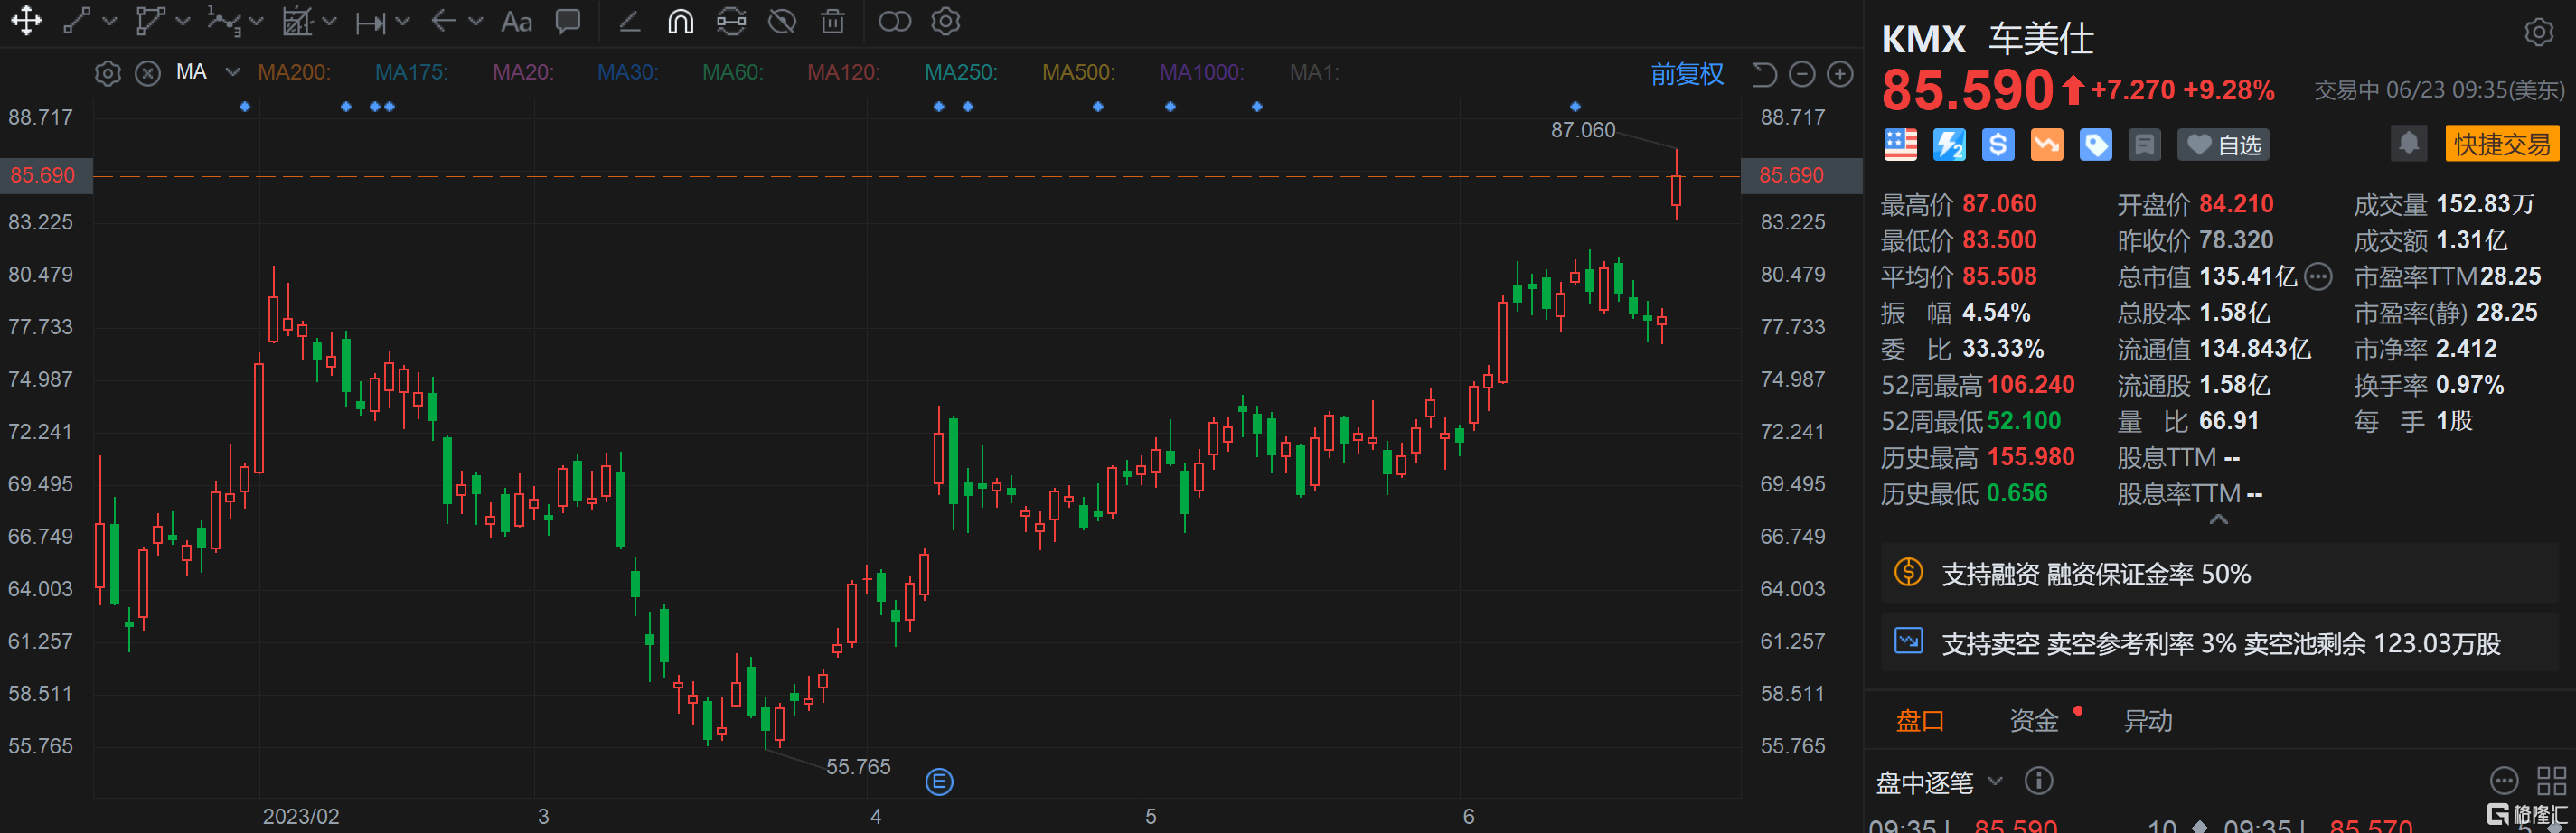Hide all drawings with eye-slash icon
The width and height of the screenshot is (2576, 833).
(782, 21)
